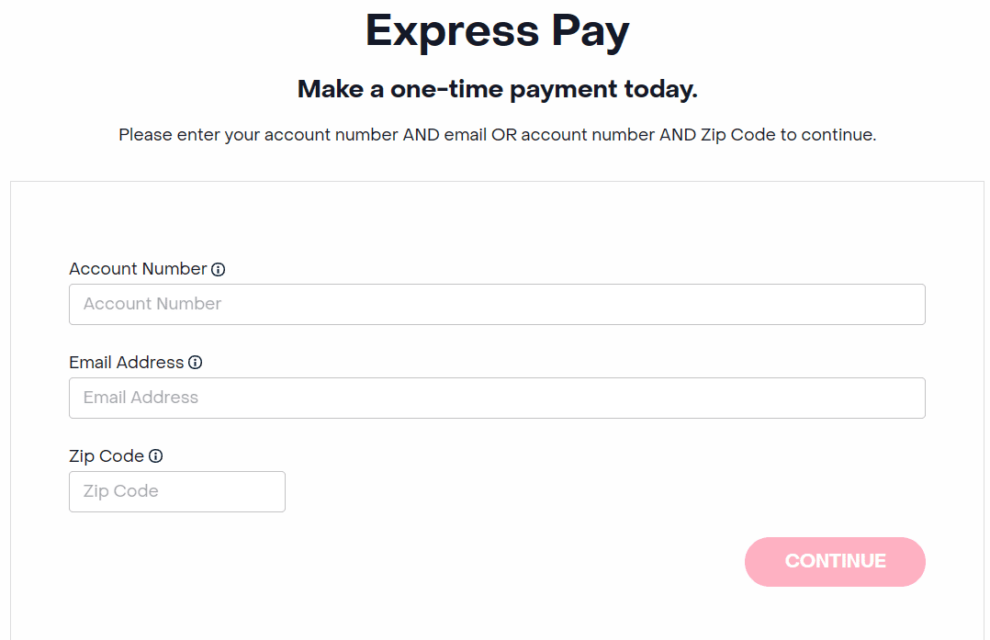
Task: Click inside the Email Address field
Action: pyautogui.click(x=497, y=397)
